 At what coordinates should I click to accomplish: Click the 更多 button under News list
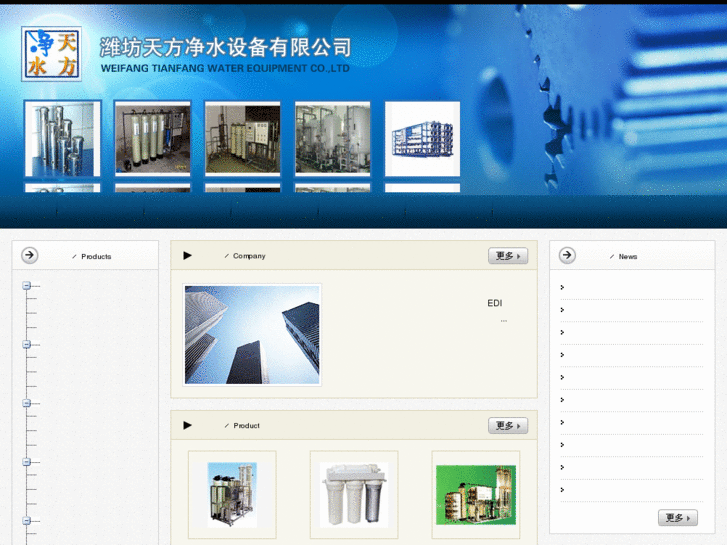677,518
